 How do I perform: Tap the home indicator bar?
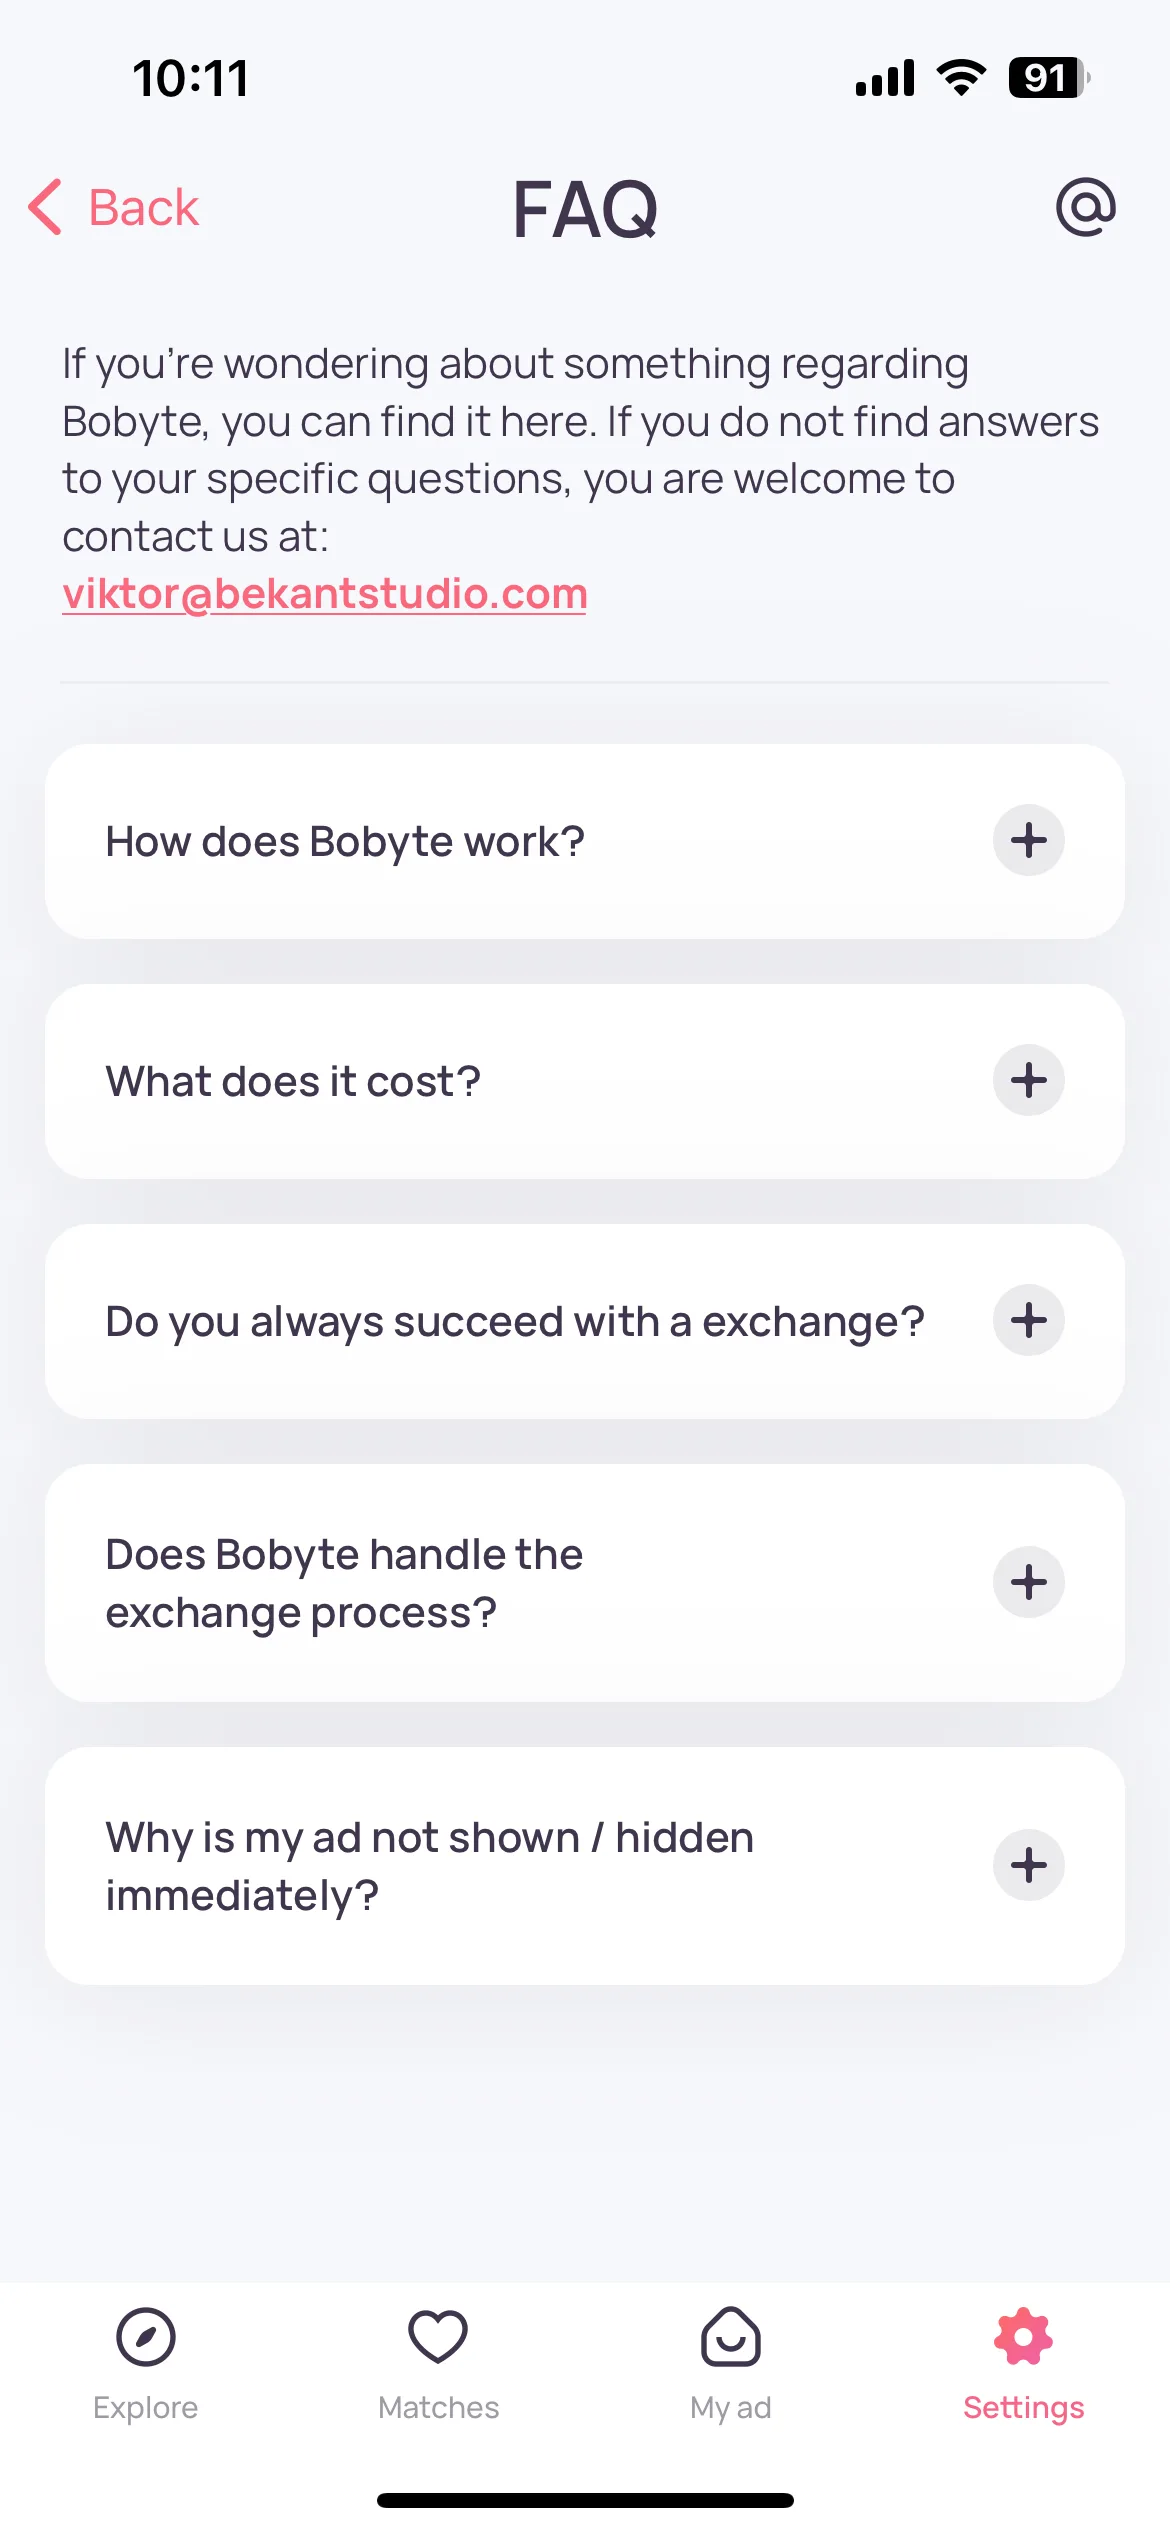(585, 2500)
